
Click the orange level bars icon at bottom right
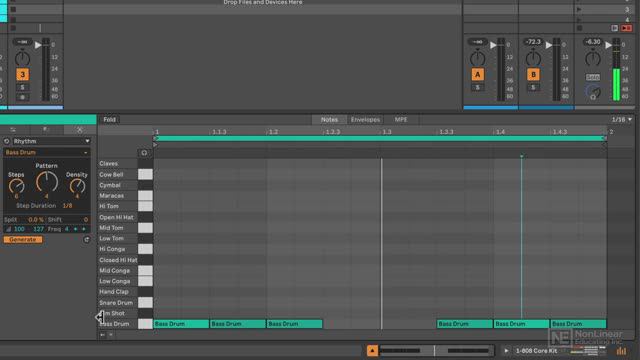(621, 351)
